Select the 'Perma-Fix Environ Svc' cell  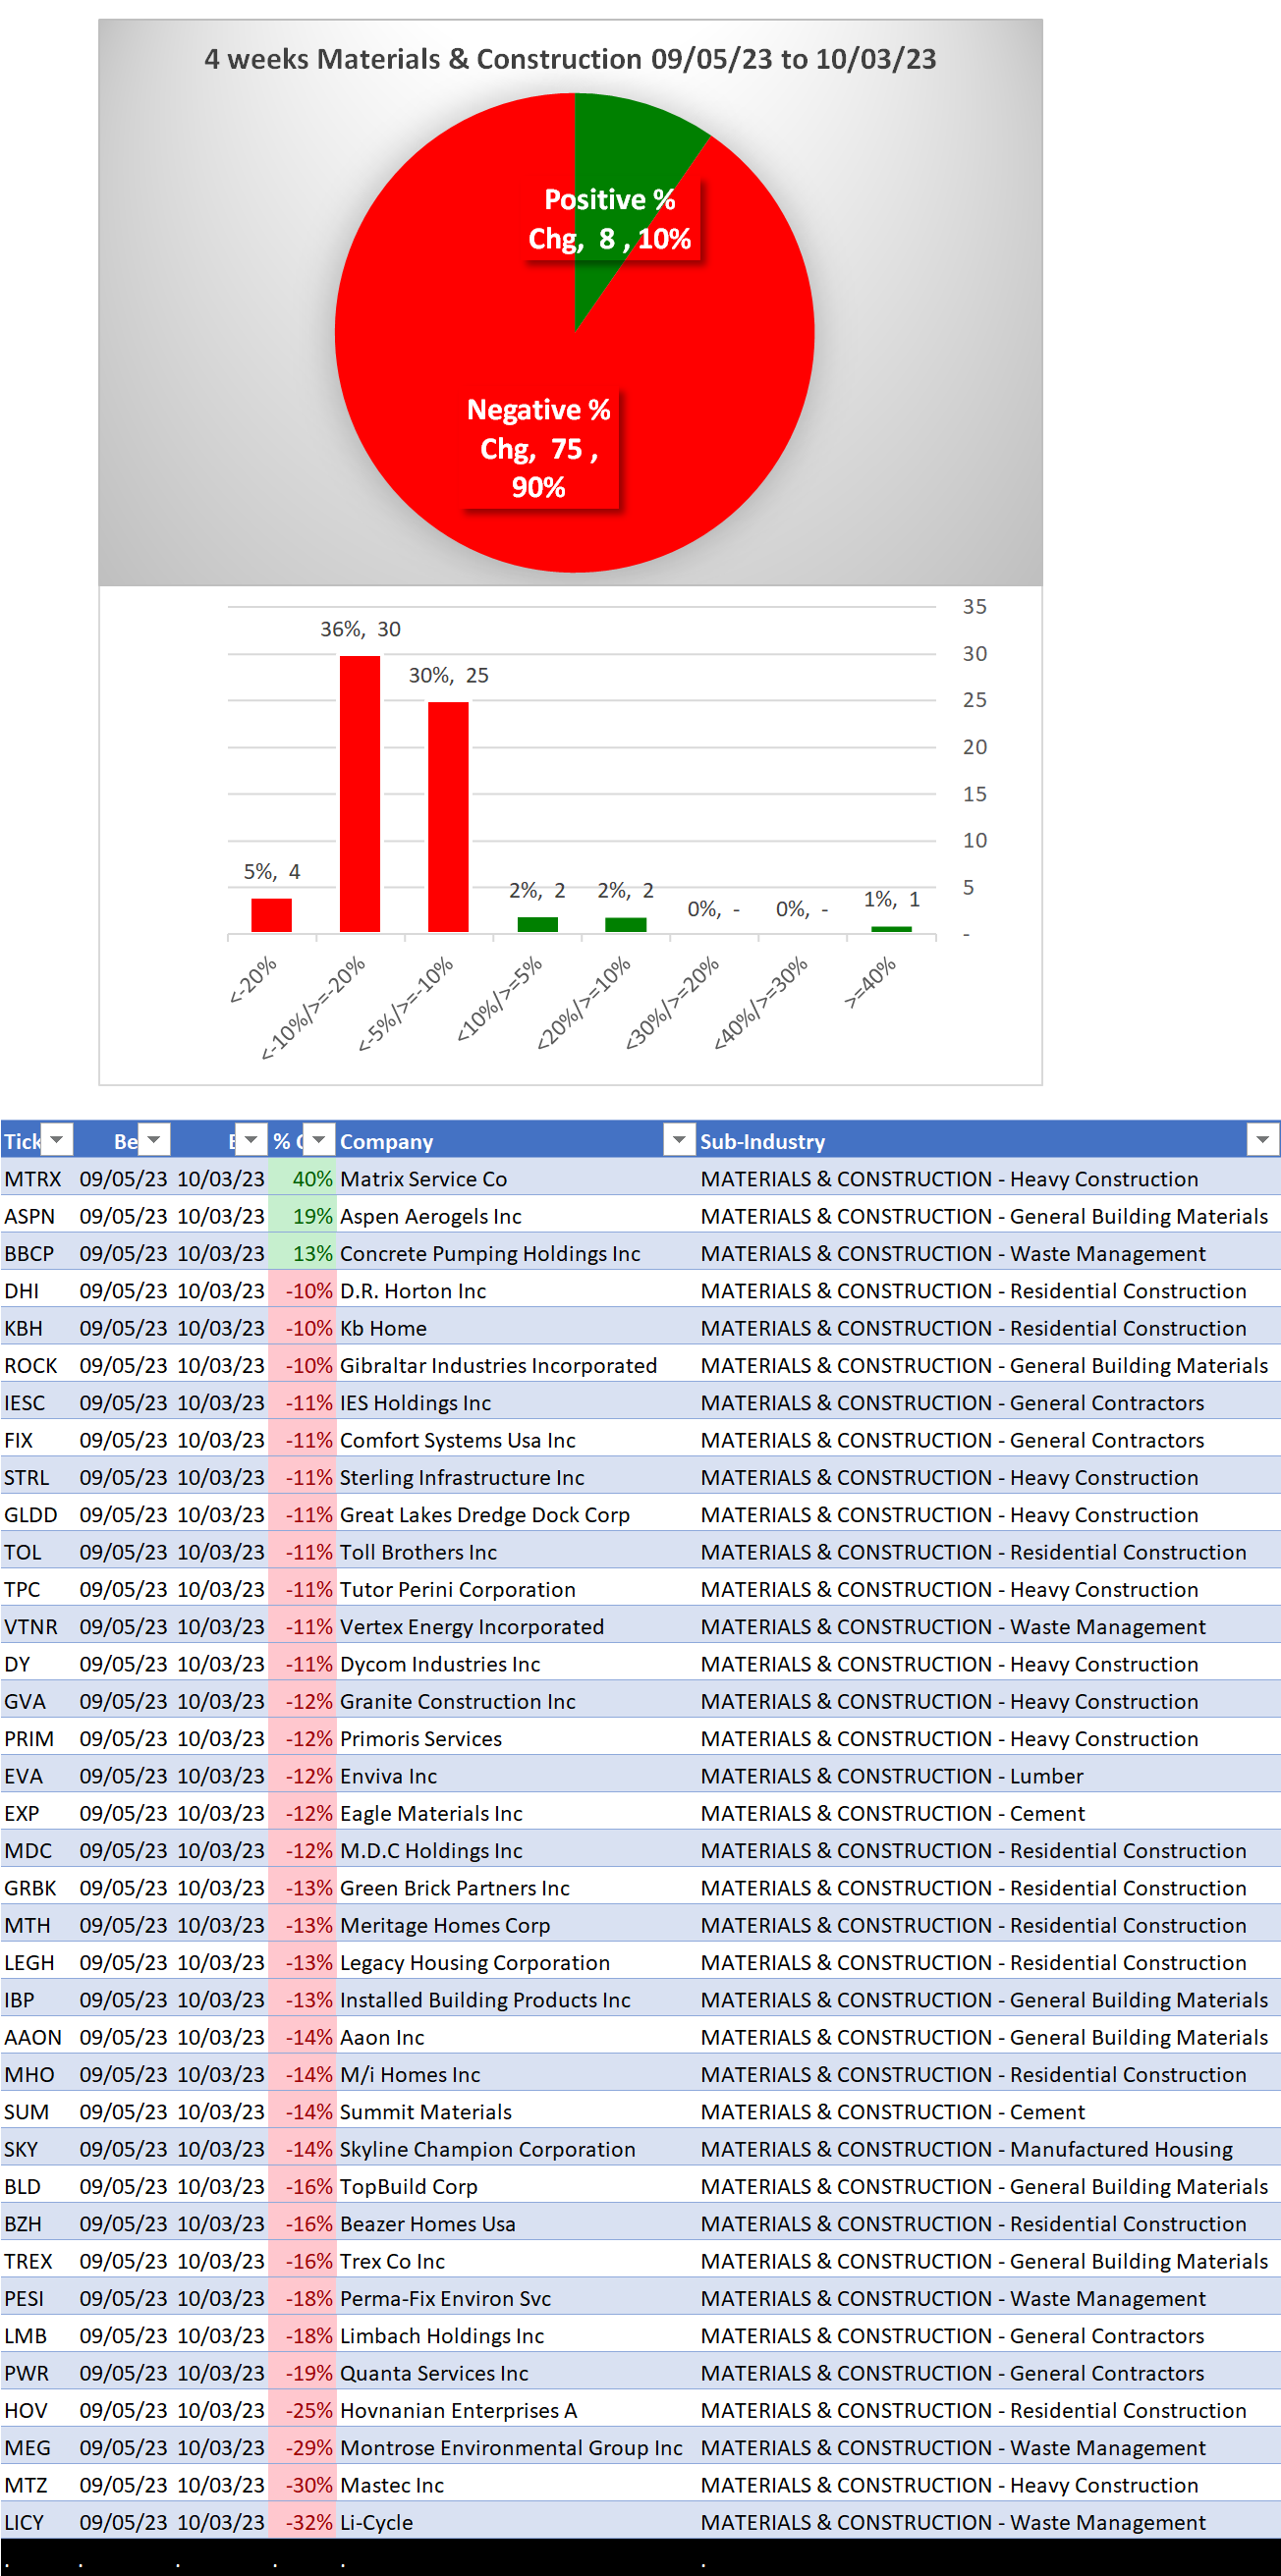(516, 2298)
